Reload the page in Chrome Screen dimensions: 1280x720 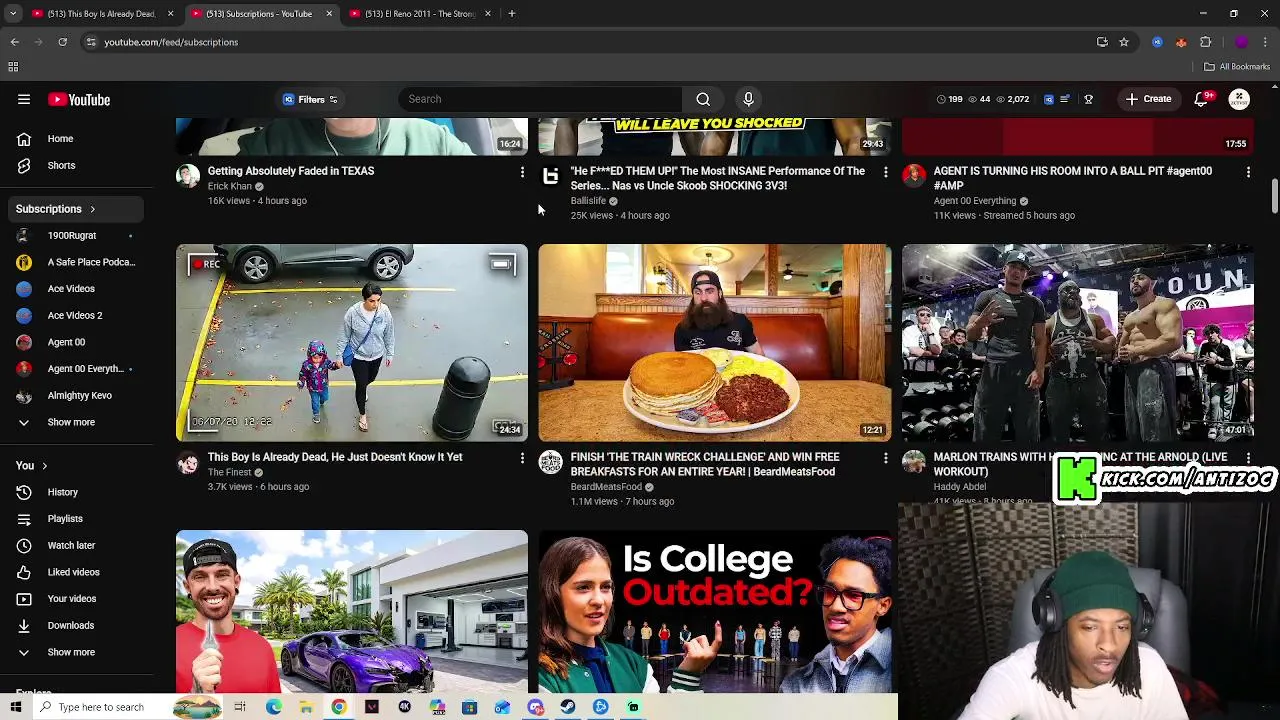62,42
